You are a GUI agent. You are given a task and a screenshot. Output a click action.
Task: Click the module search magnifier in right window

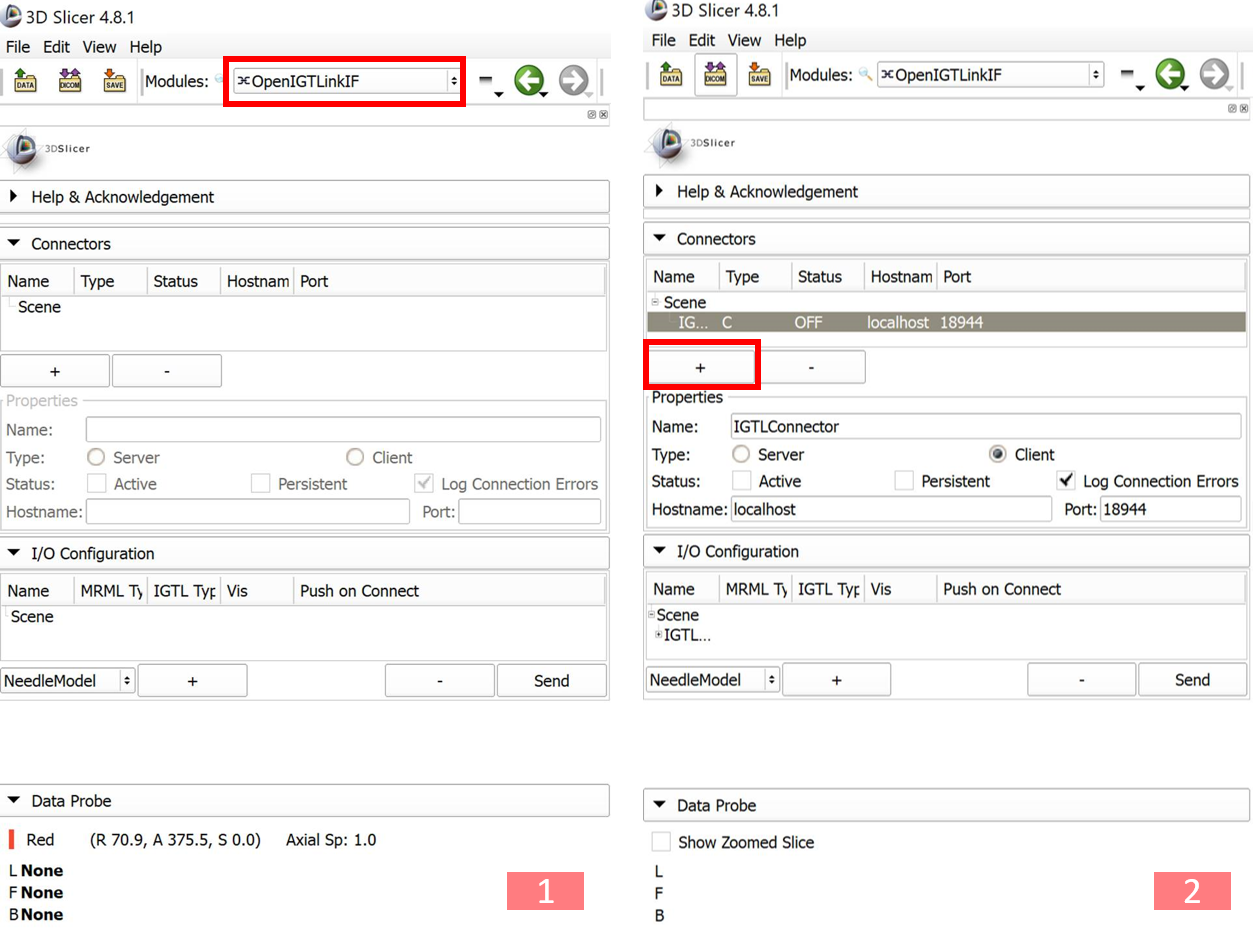(865, 75)
